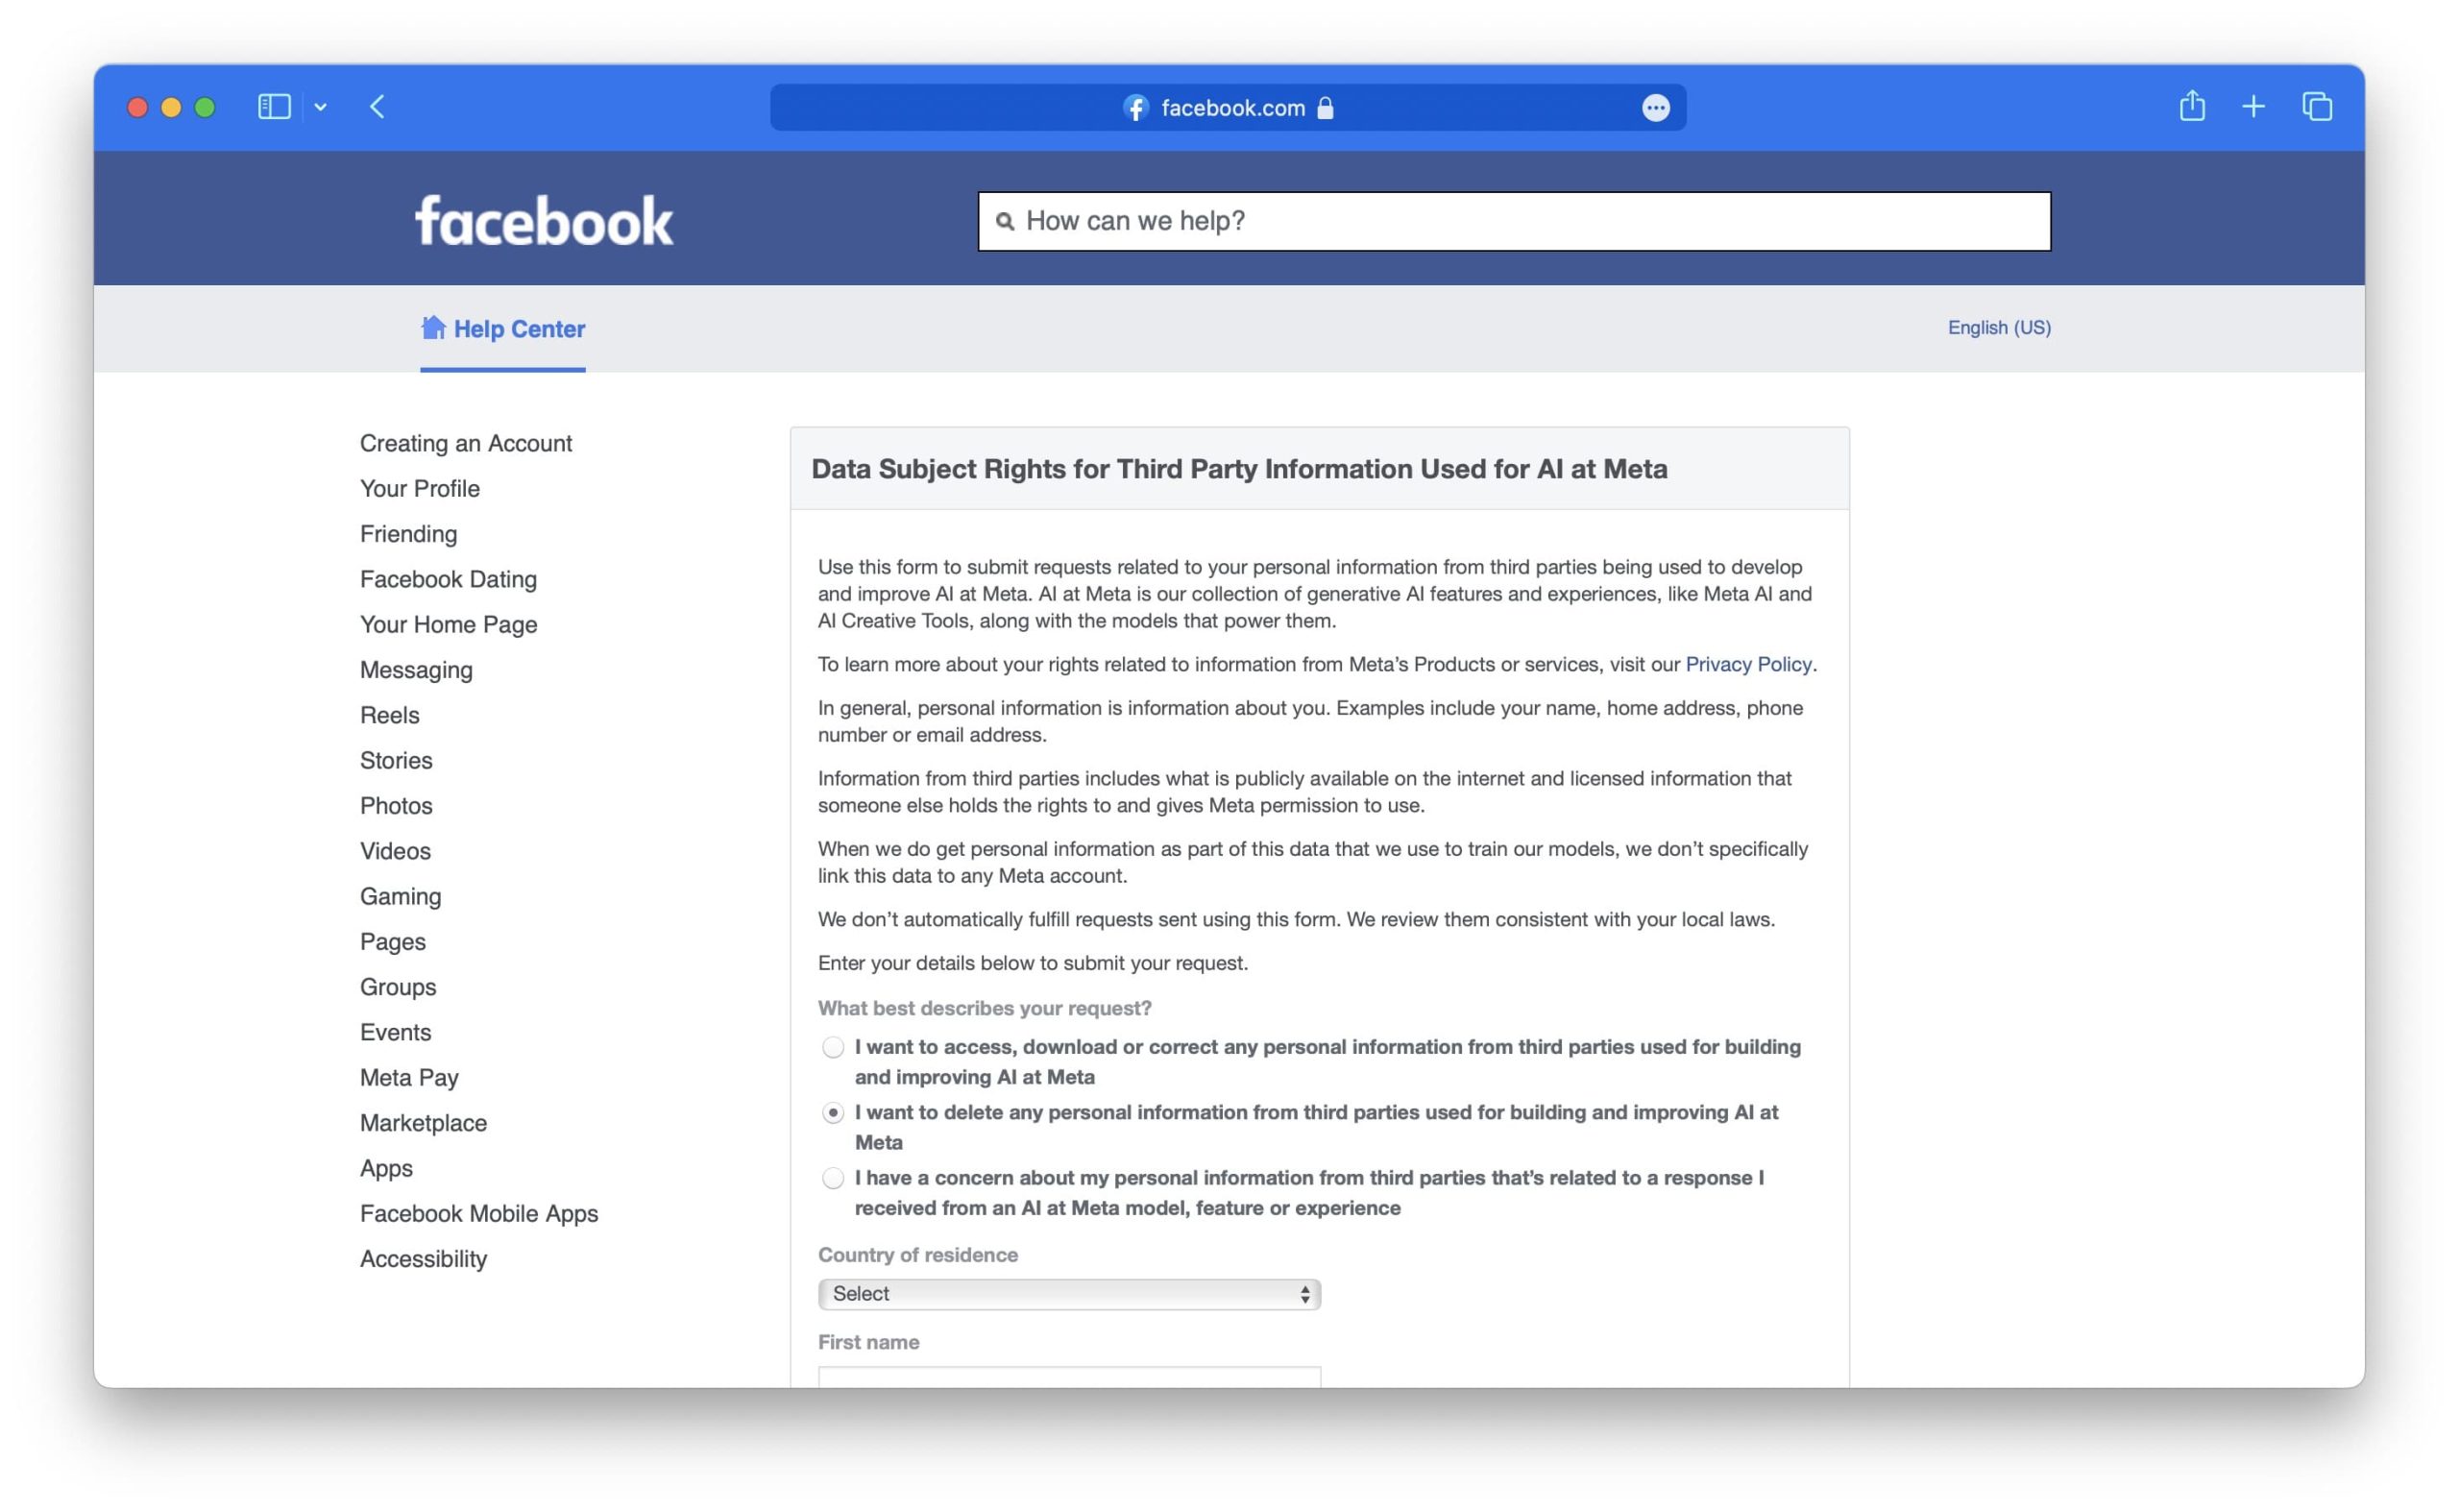Change the language from English (US)

coord(1998,327)
